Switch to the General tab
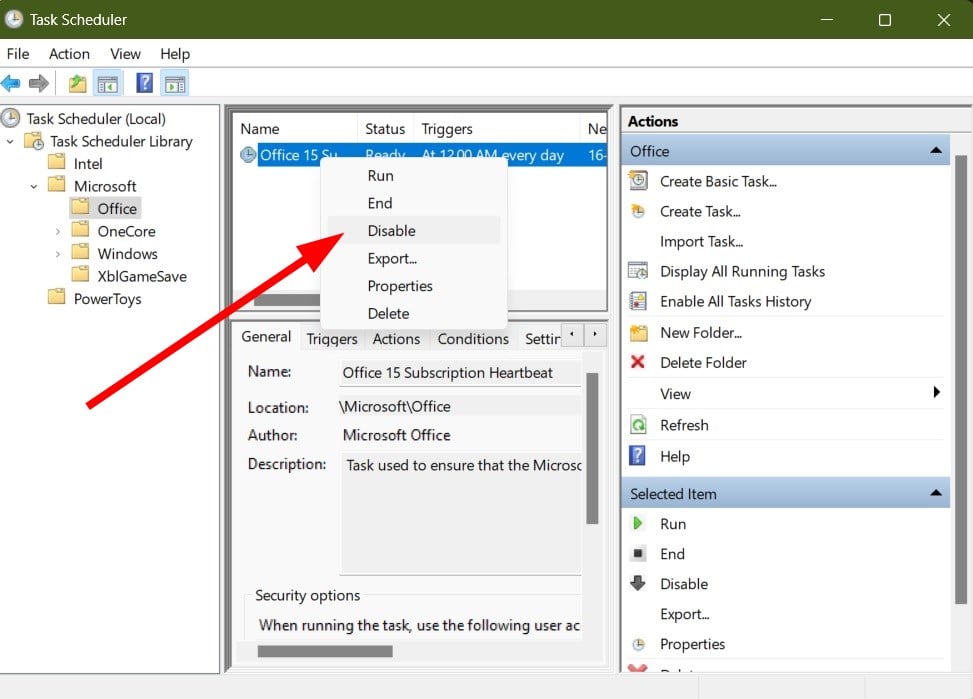This screenshot has width=973, height=699. pos(266,336)
